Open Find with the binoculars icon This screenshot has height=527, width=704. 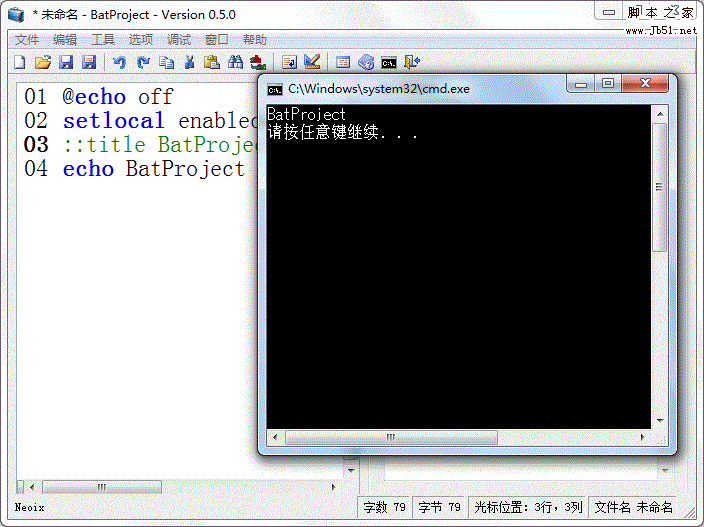(x=235, y=62)
